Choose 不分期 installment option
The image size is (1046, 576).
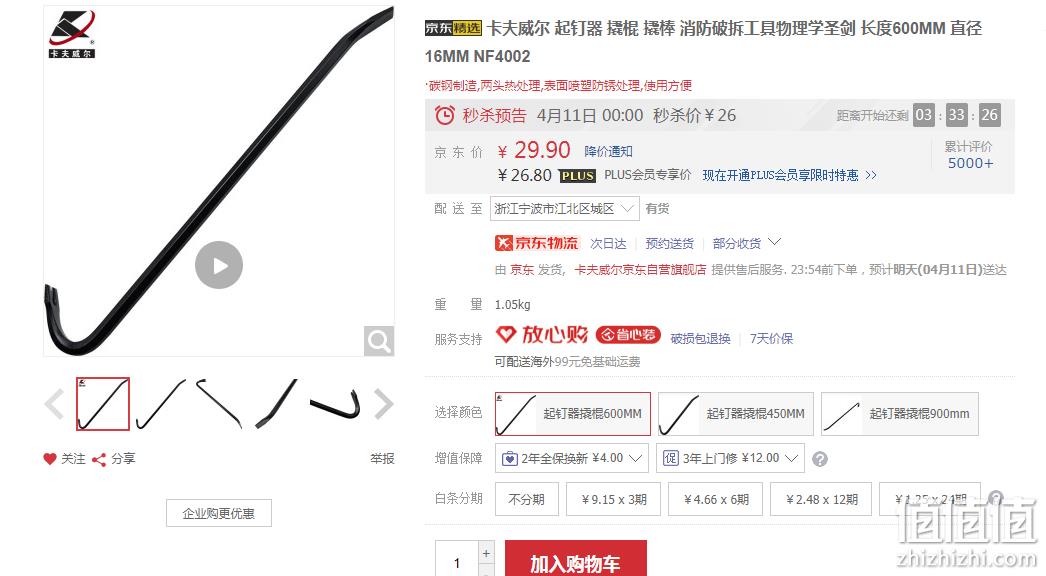pyautogui.click(x=526, y=499)
